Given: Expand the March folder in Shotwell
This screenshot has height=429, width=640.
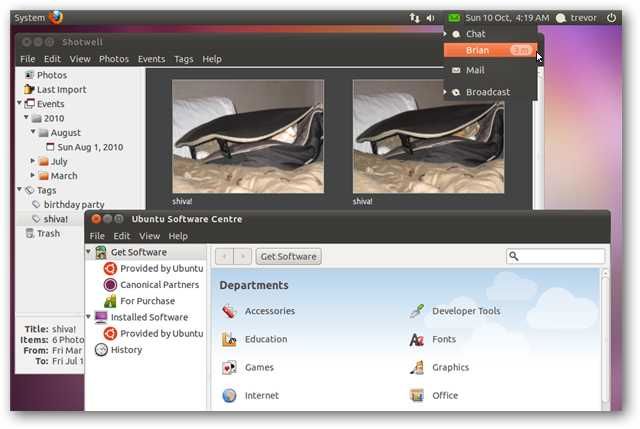Looking at the screenshot, I should 33,175.
